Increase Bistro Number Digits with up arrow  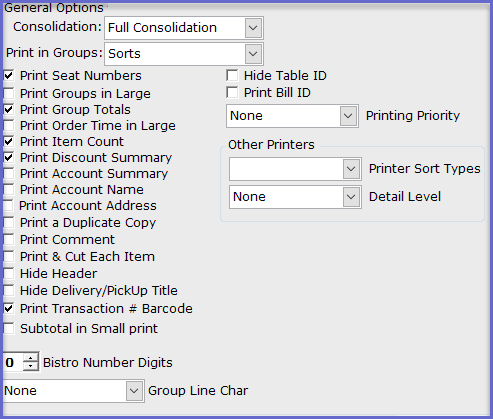(31, 358)
